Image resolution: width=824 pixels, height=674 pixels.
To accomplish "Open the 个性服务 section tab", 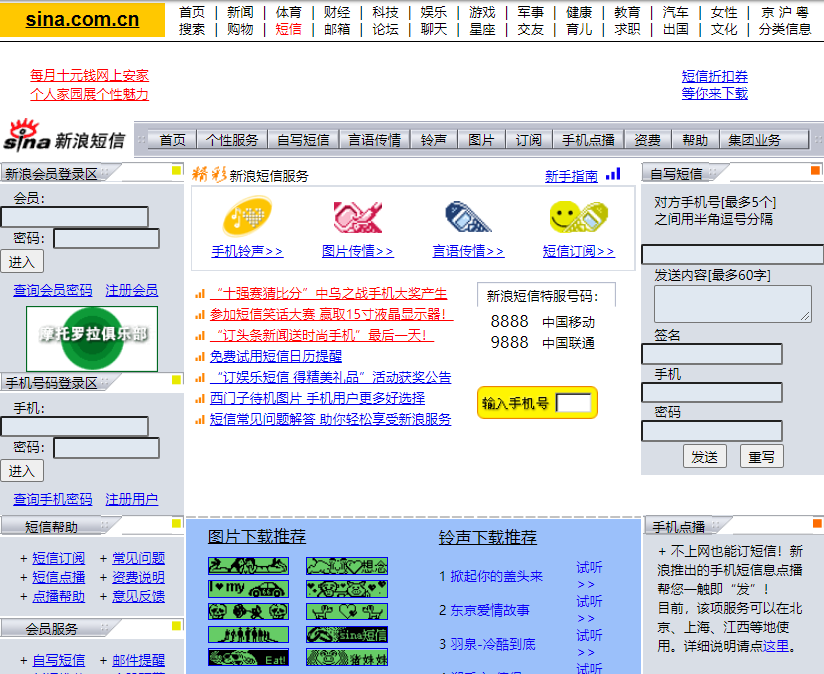I will pos(231,139).
